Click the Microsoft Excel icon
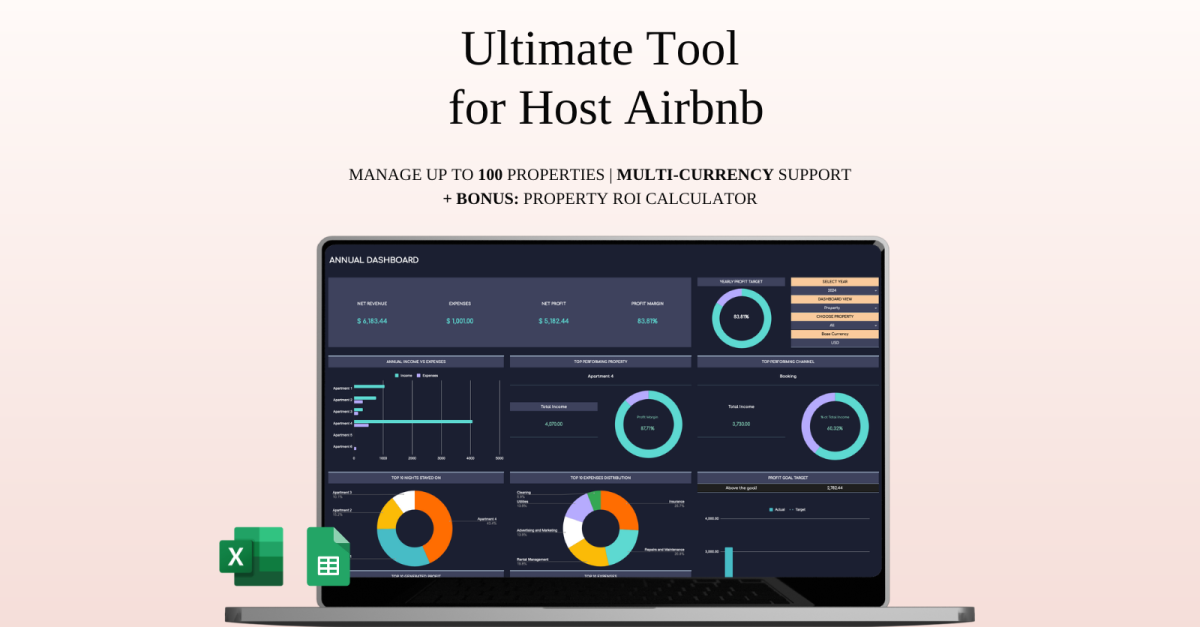This screenshot has width=1200, height=627. (251, 556)
